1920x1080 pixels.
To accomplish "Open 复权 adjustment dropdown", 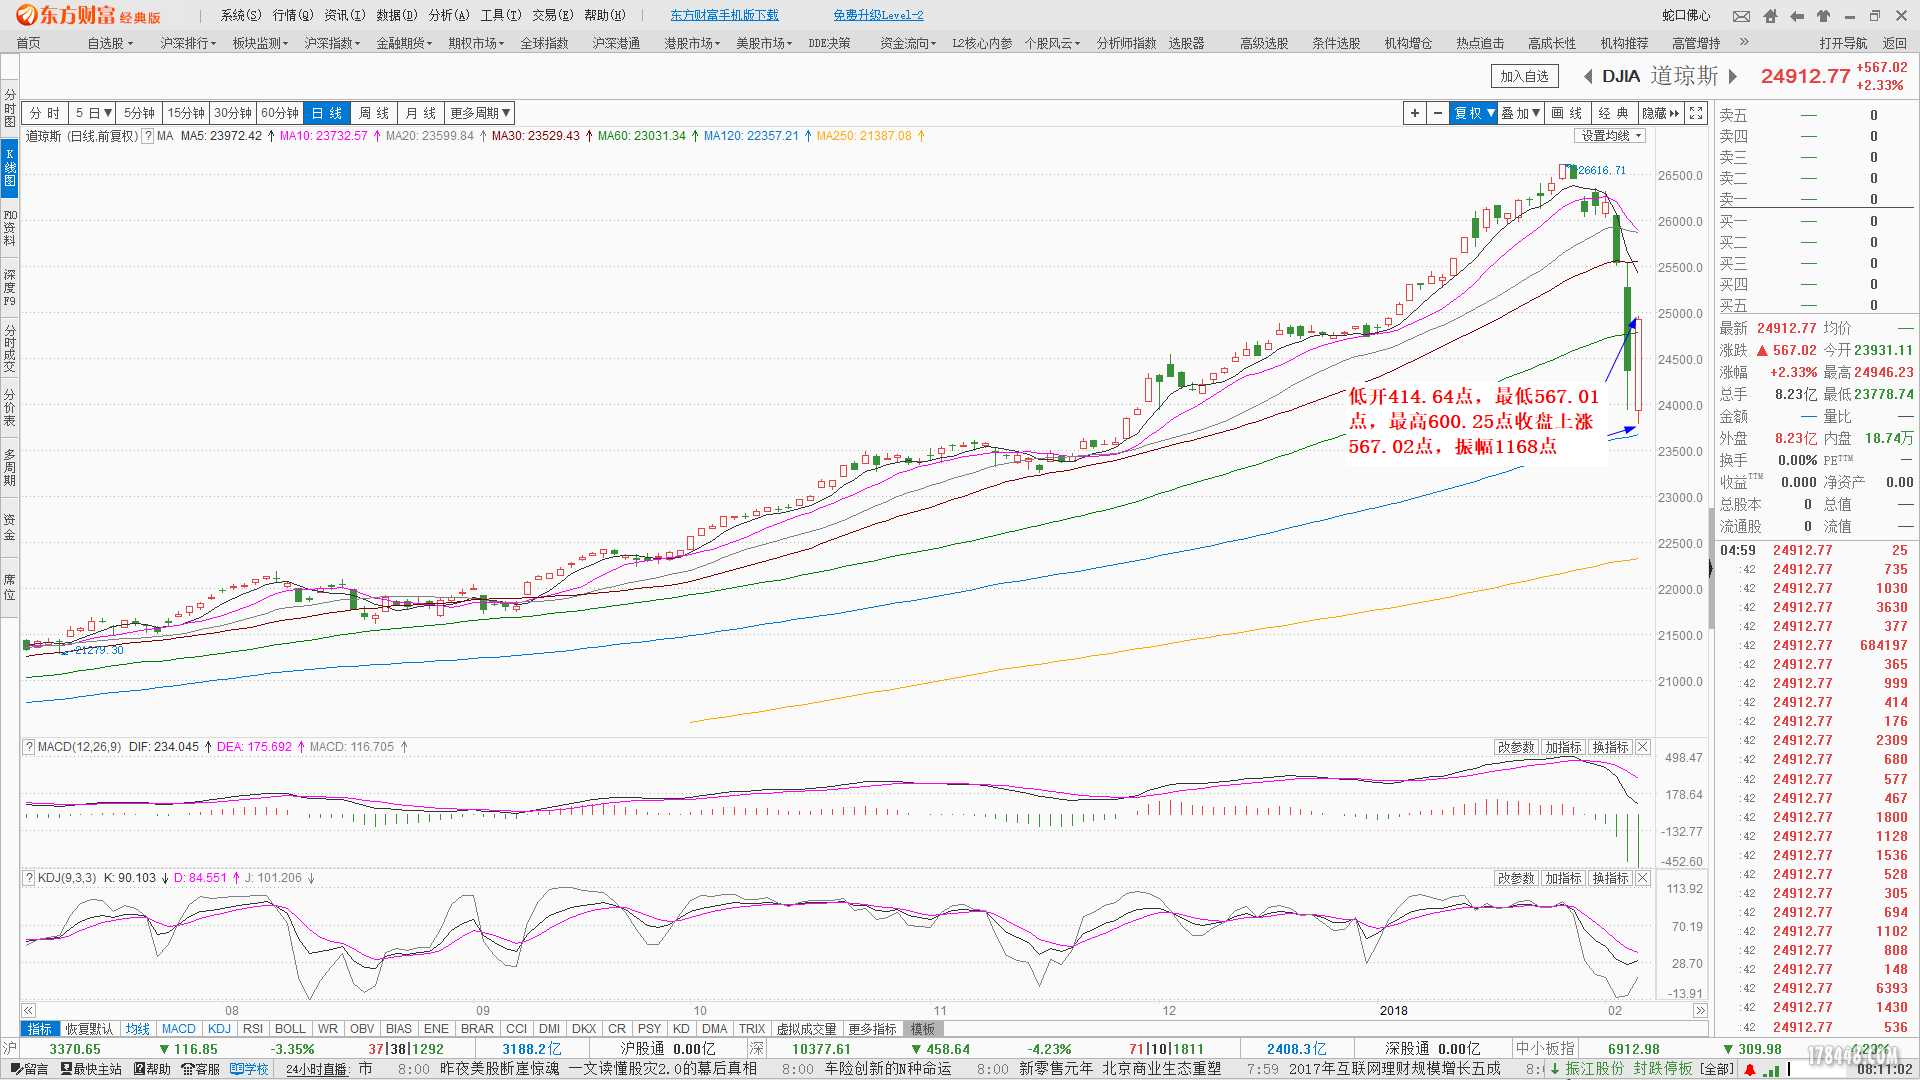I will click(1475, 113).
